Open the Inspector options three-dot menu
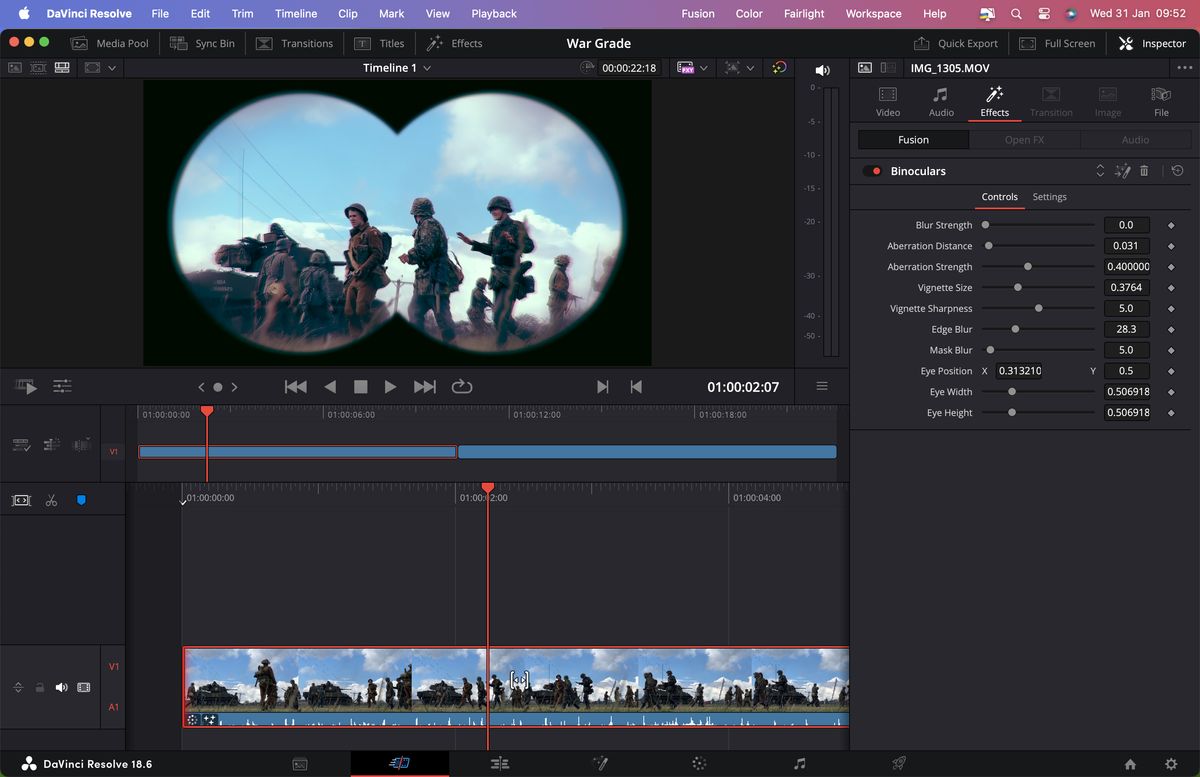Screen dimensions: 1200x777 (1184, 67)
